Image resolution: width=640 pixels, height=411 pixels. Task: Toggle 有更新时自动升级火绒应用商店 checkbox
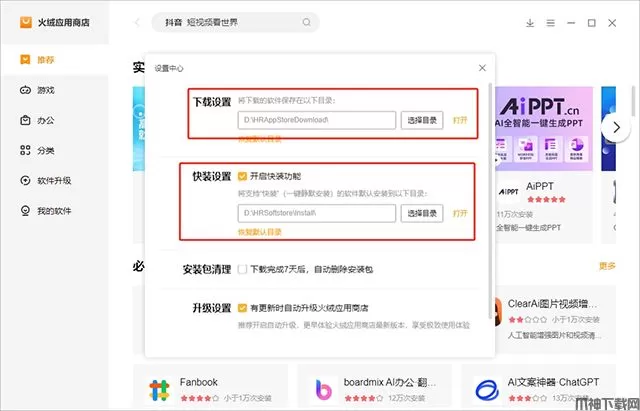pyautogui.click(x=242, y=307)
